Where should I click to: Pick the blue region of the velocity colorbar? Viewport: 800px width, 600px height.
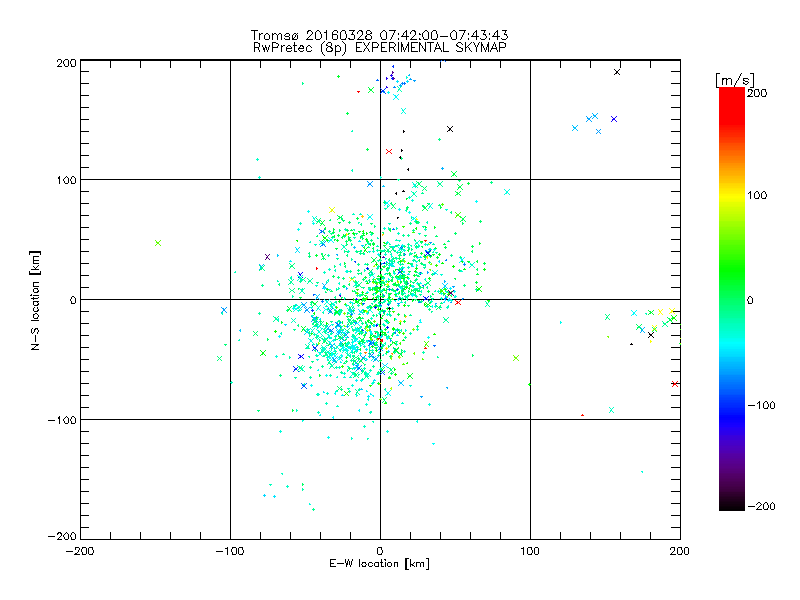[x=732, y=413]
